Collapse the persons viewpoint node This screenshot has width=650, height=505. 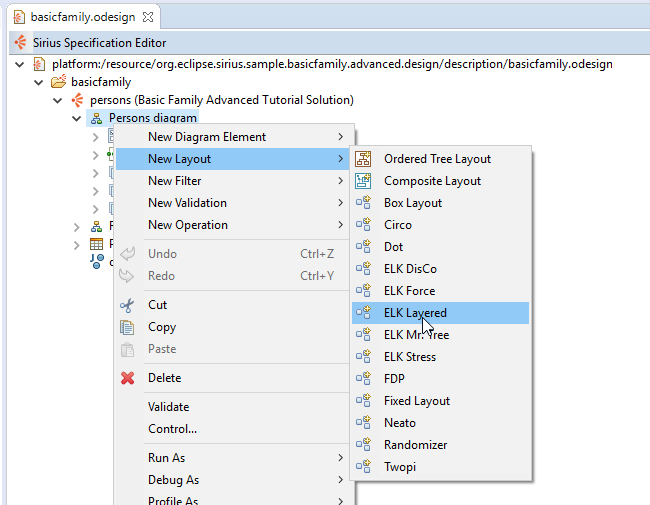click(60, 100)
